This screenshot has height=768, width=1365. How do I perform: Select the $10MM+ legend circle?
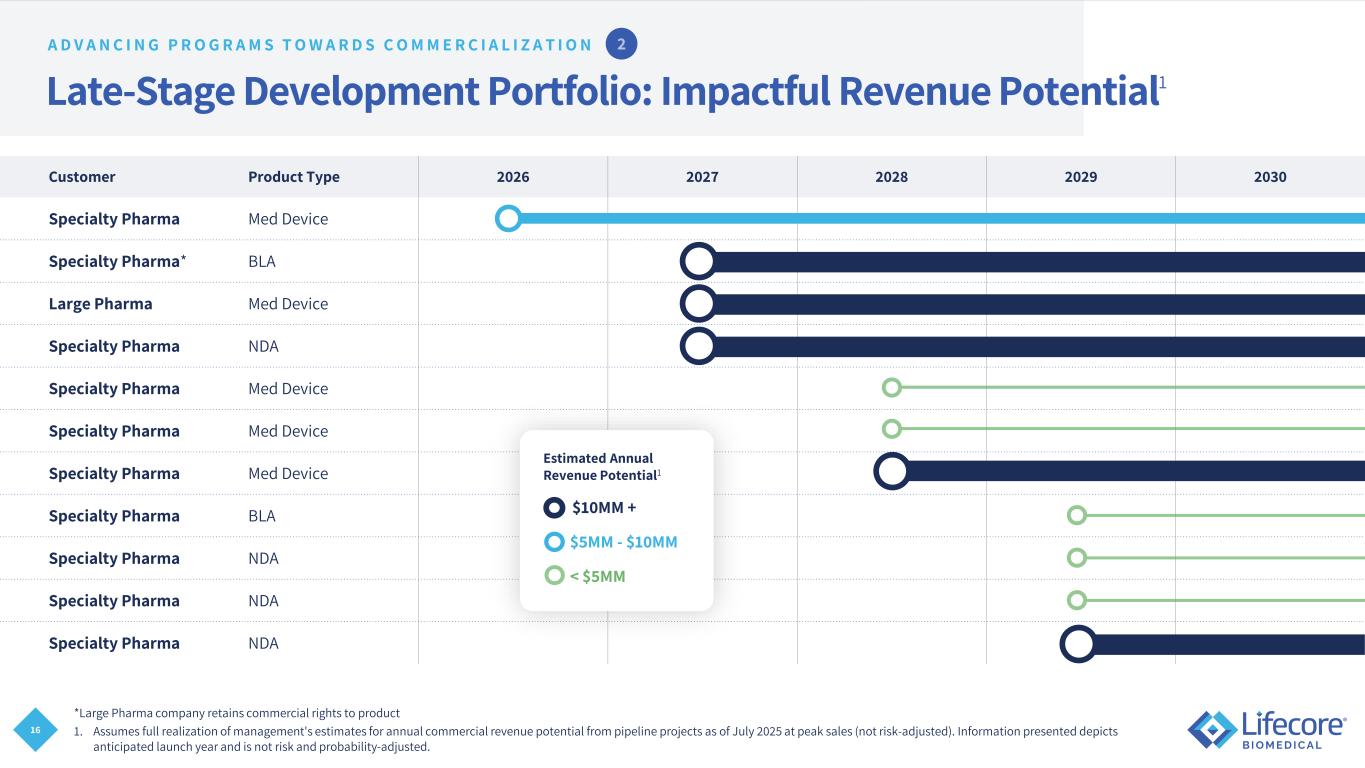point(554,508)
